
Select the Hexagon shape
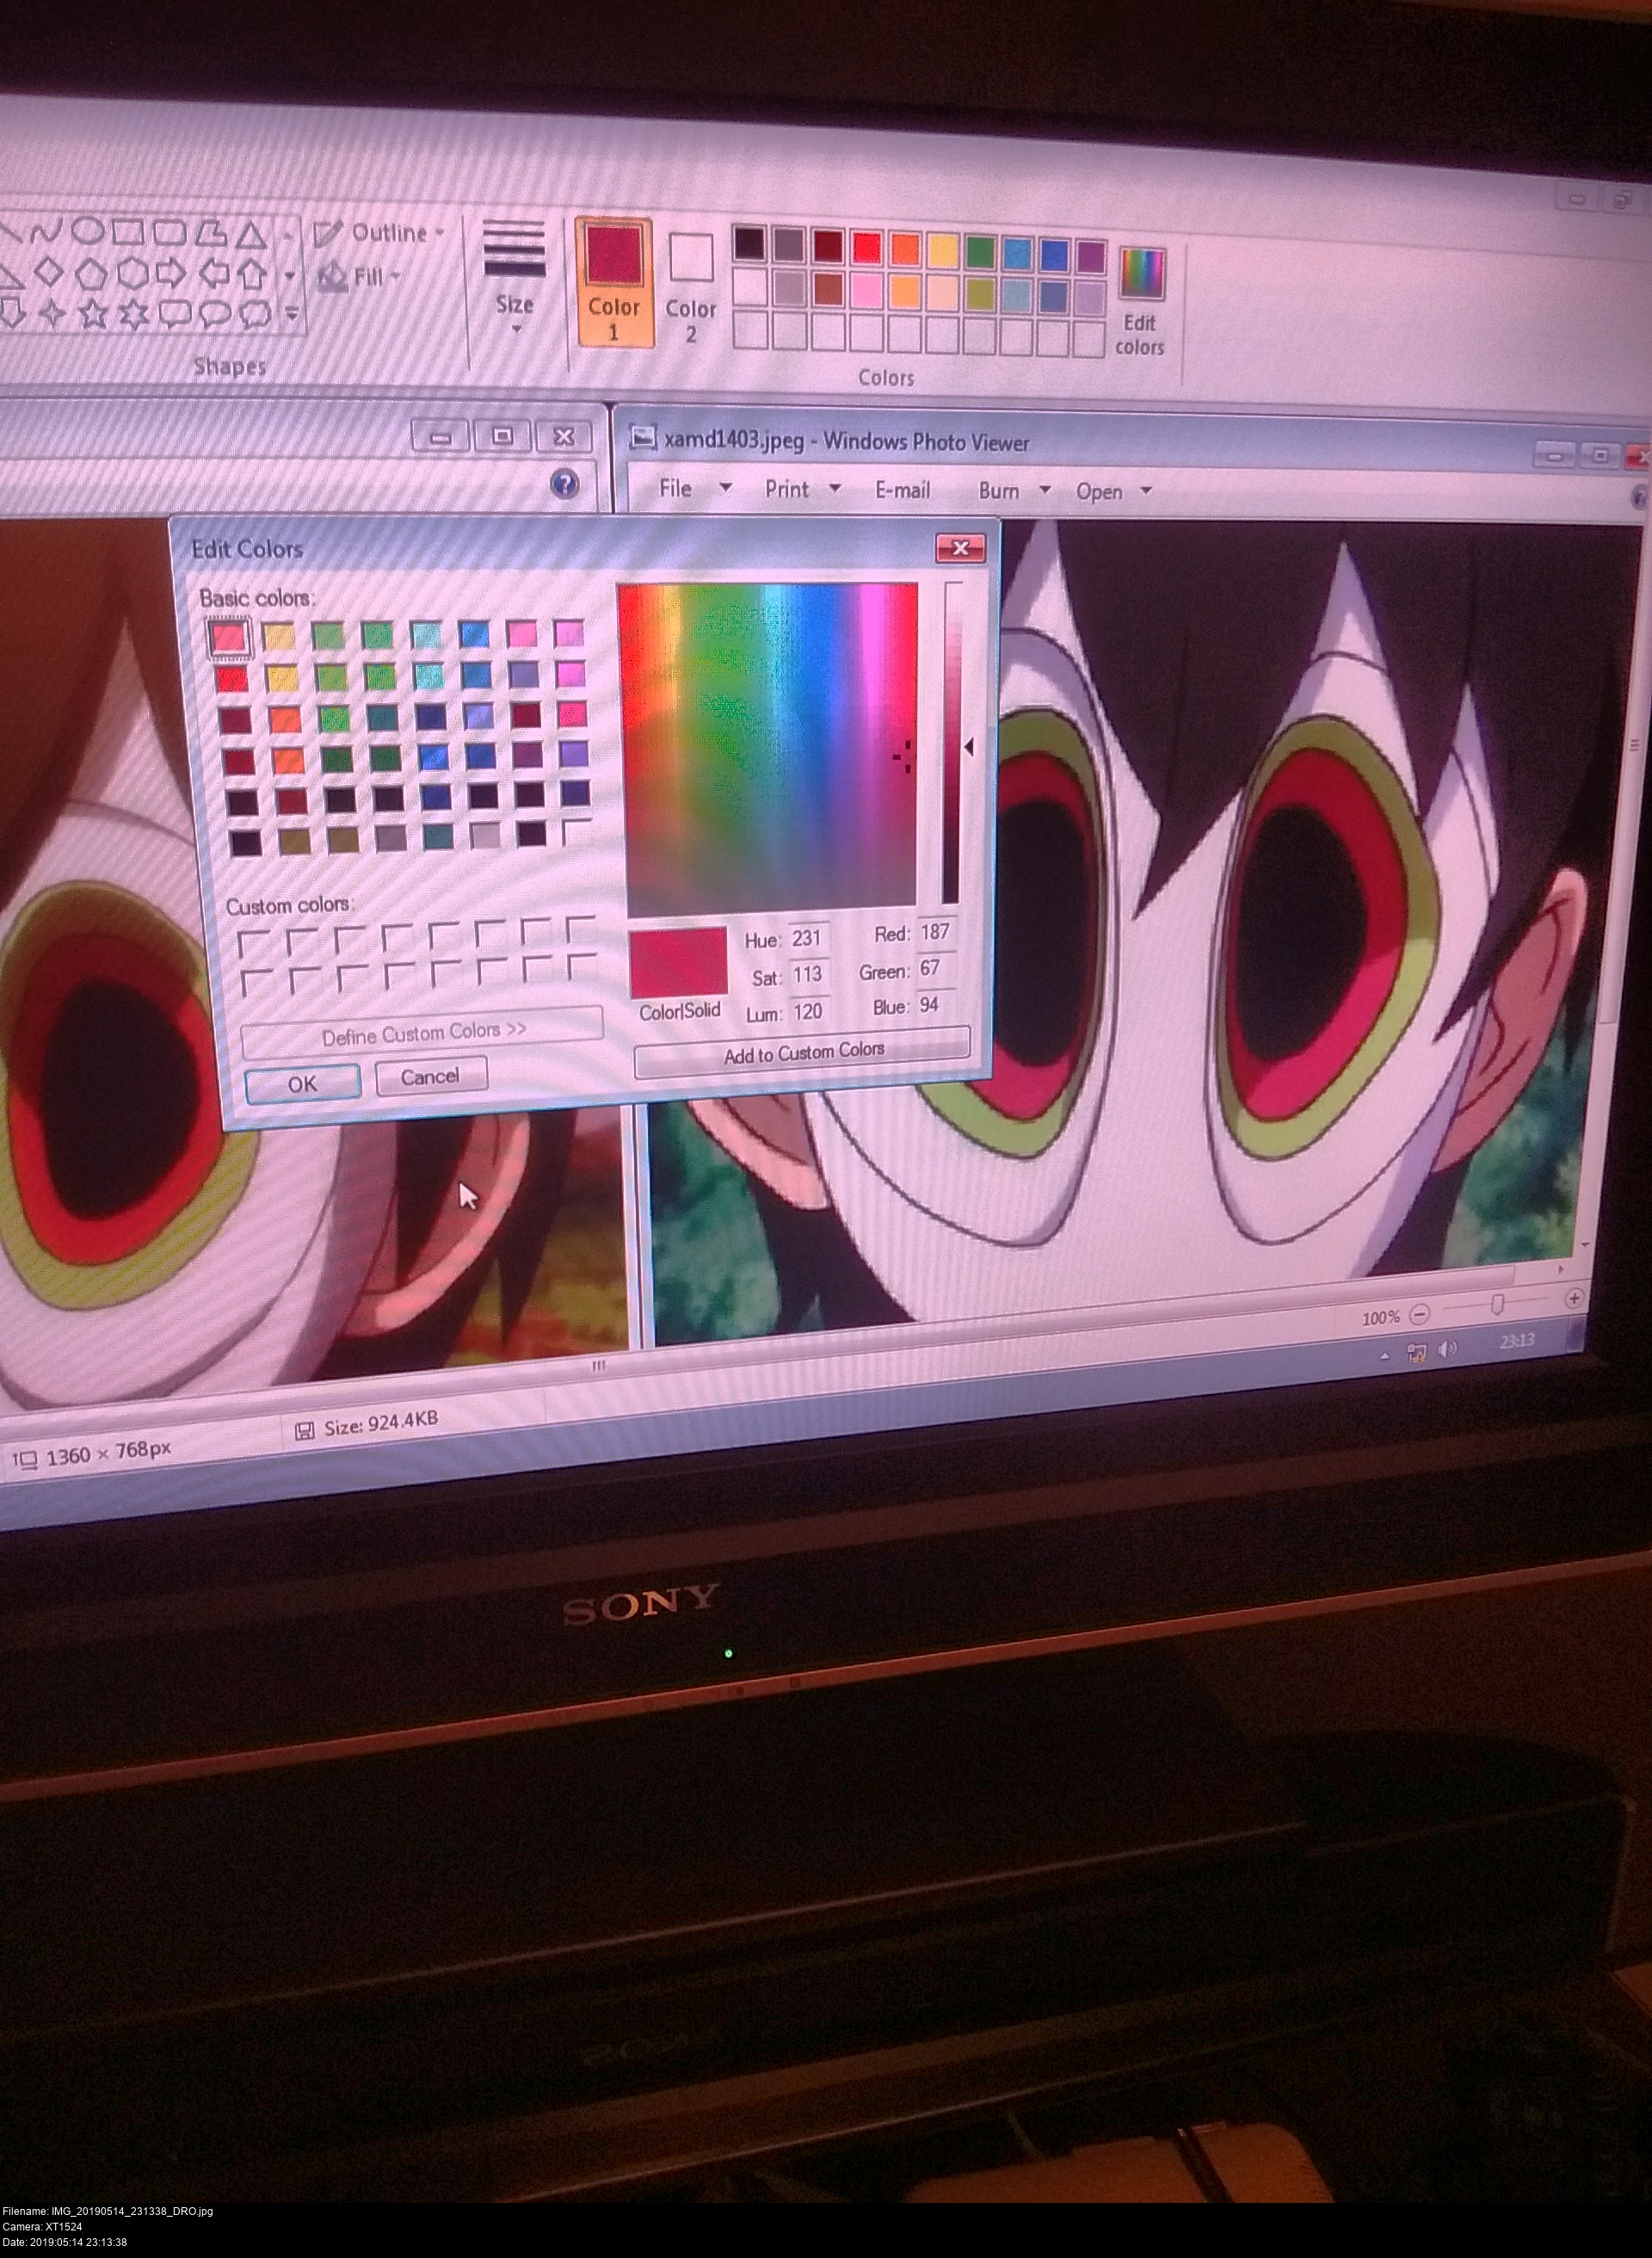click(x=132, y=272)
